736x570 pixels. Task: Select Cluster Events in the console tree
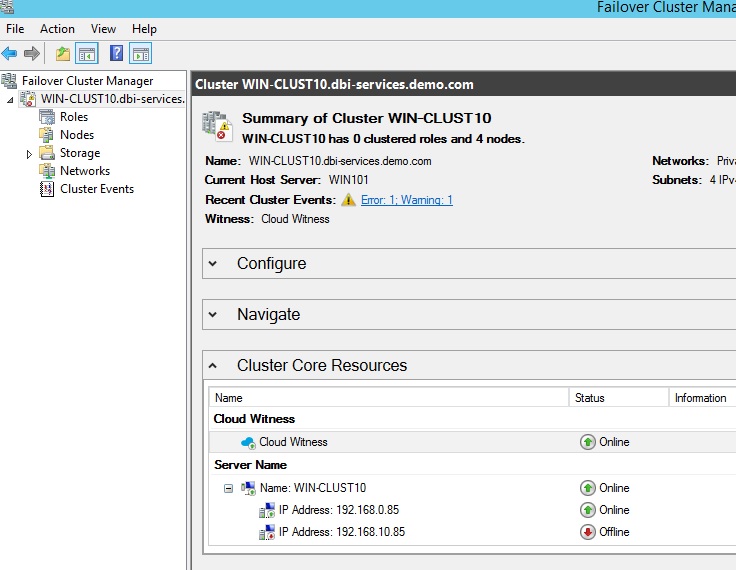pos(97,189)
